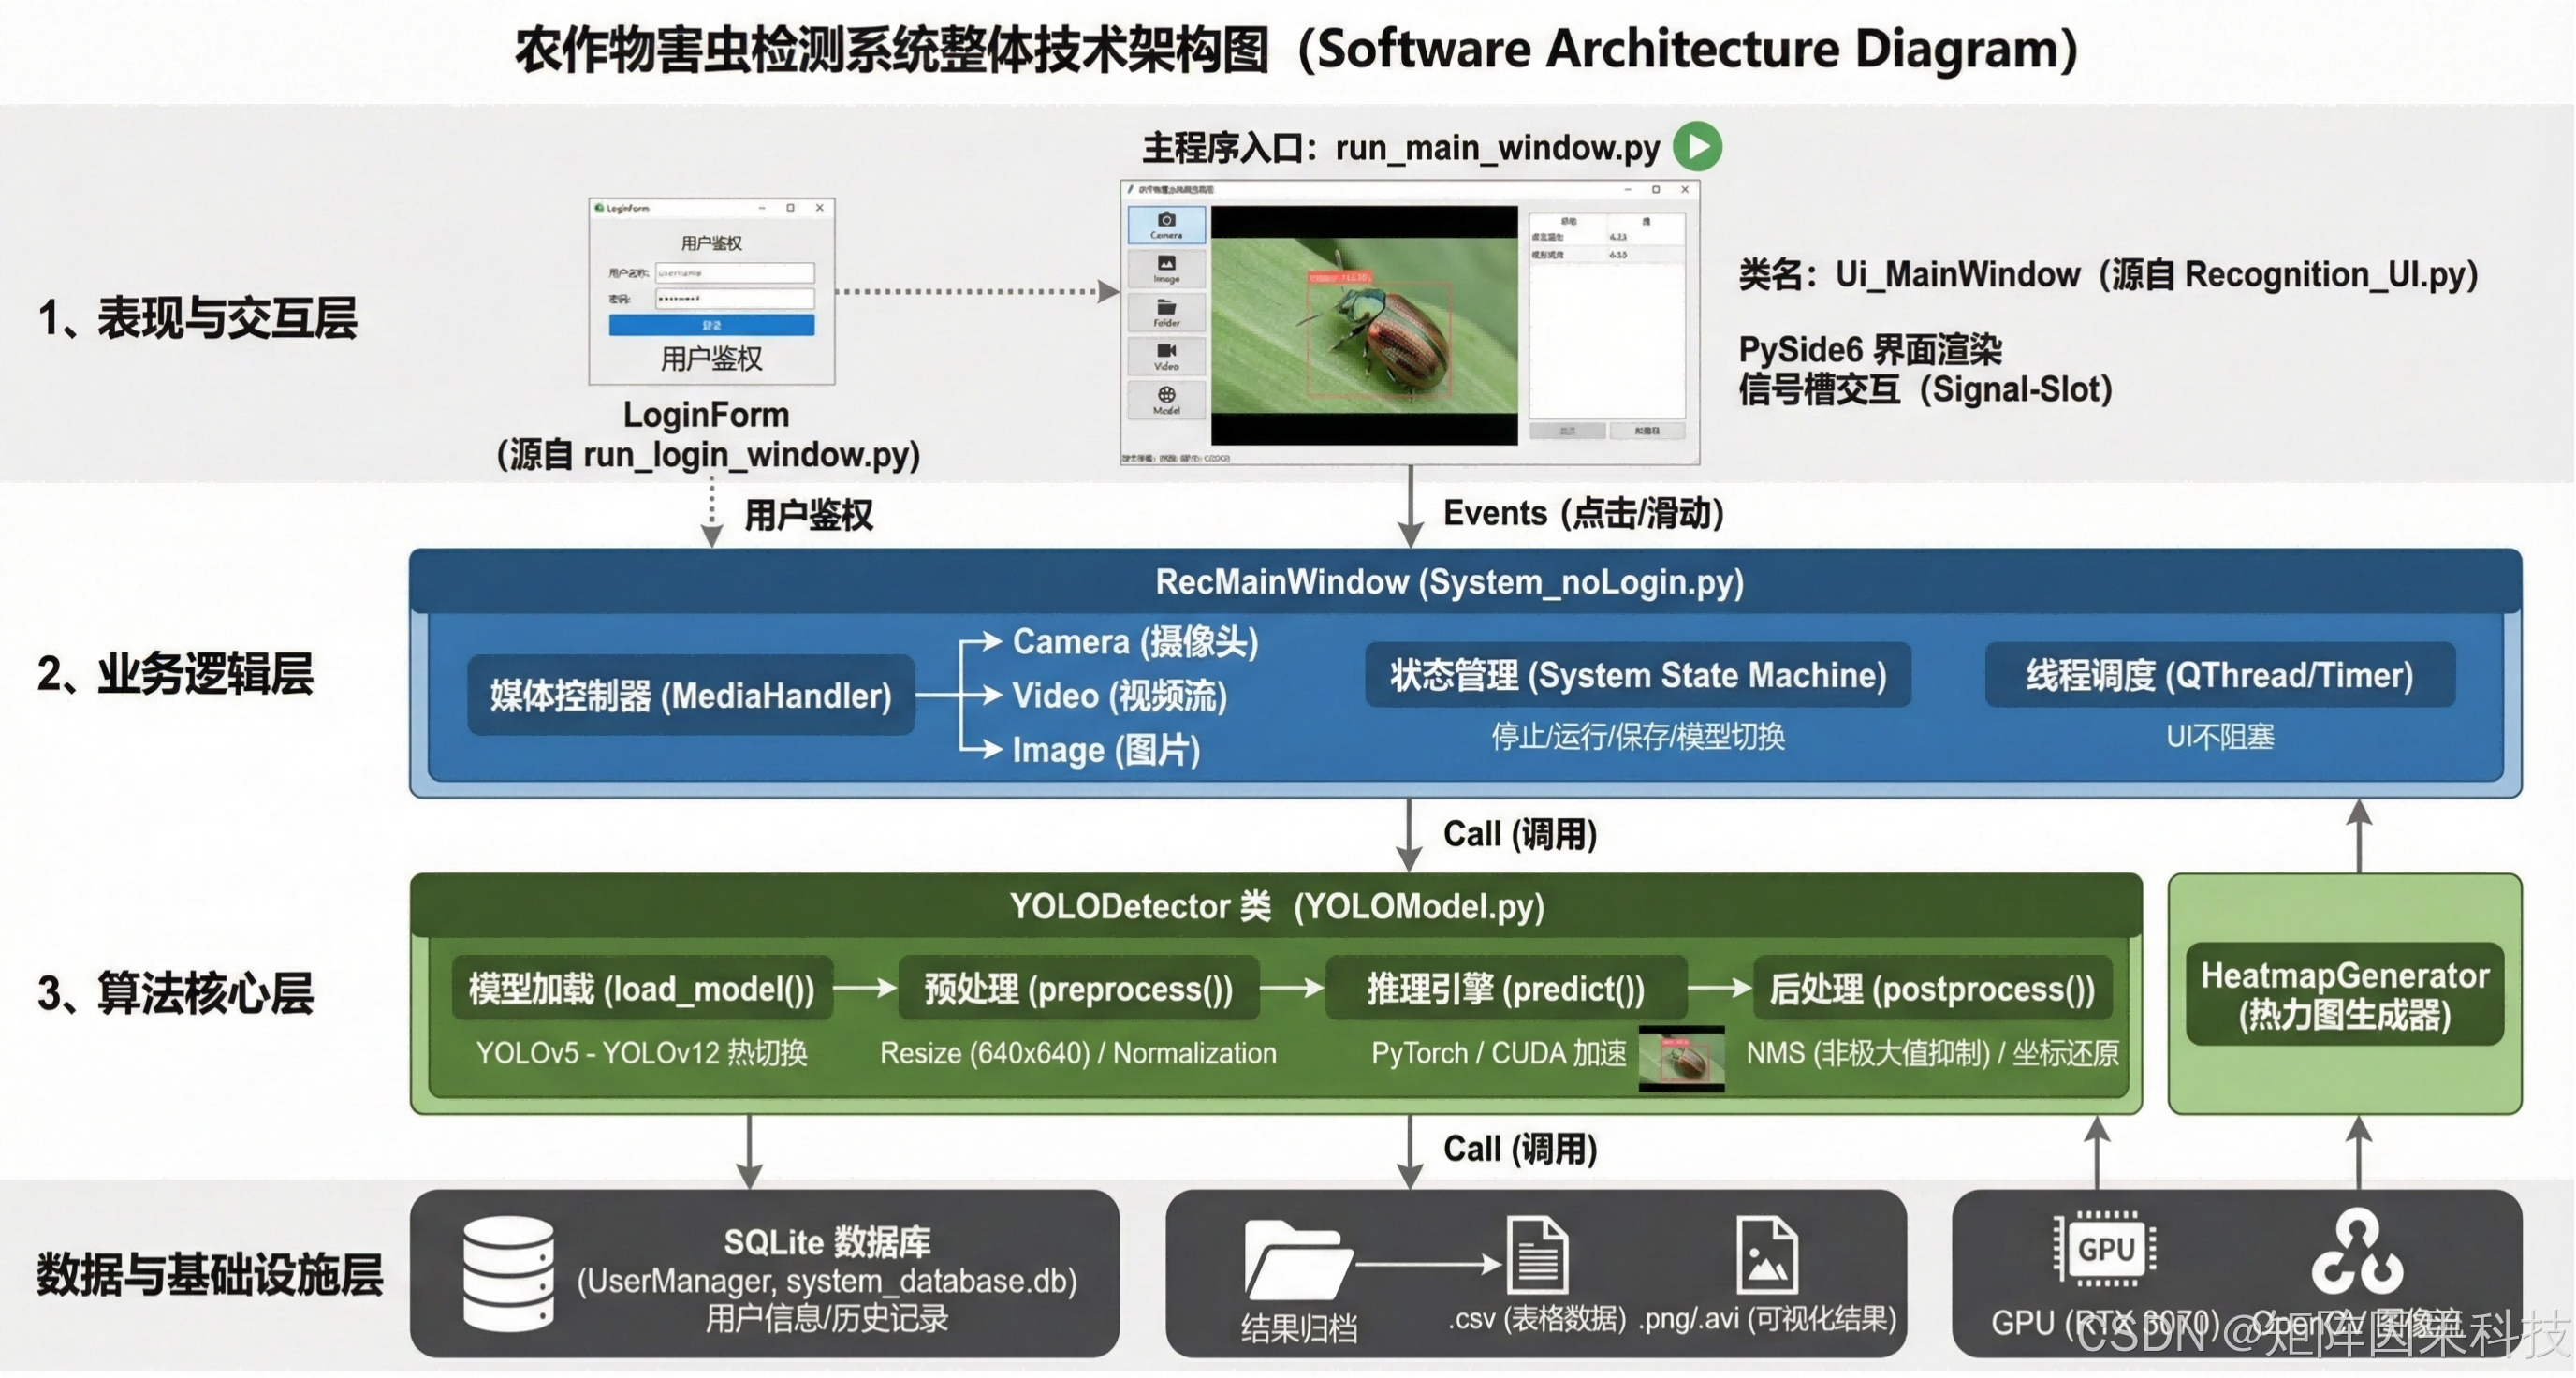The width and height of the screenshot is (2576, 1378).
Task: Click the diagram title 农作物害虫检测系统整体技术架构图
Action: pyautogui.click(x=892, y=50)
